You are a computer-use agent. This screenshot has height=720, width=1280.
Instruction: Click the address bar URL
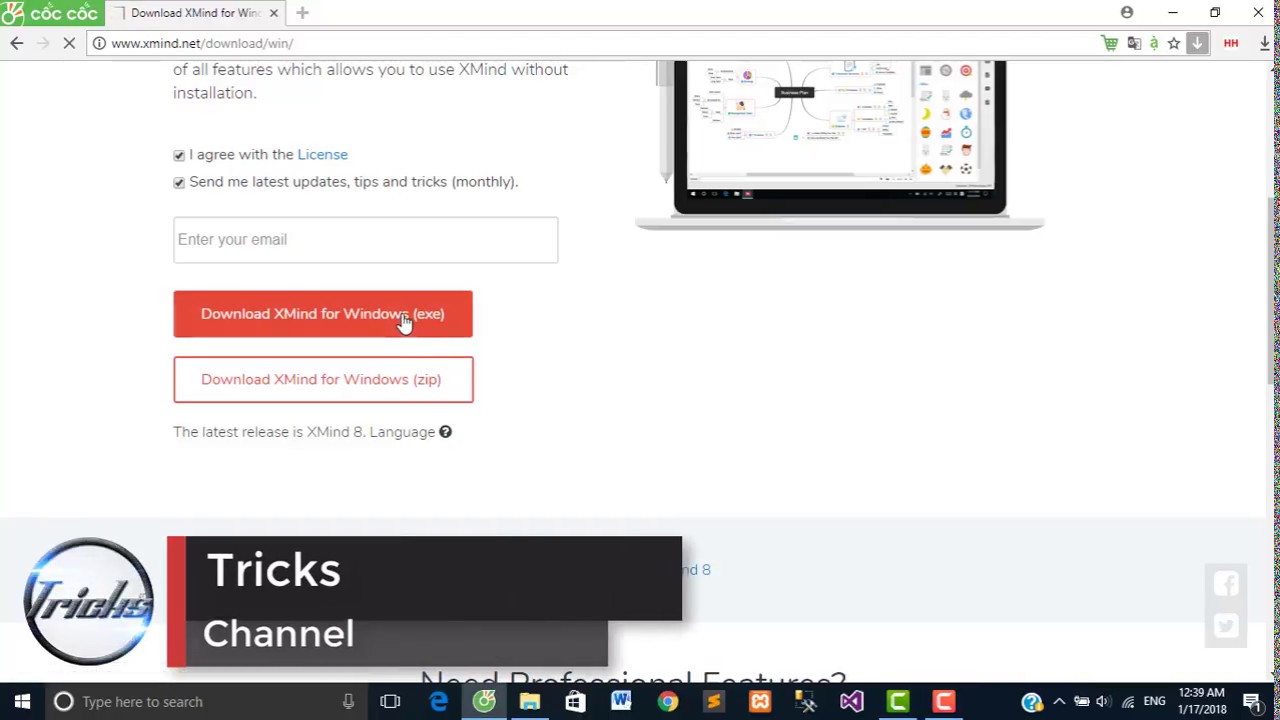pyautogui.click(x=202, y=43)
